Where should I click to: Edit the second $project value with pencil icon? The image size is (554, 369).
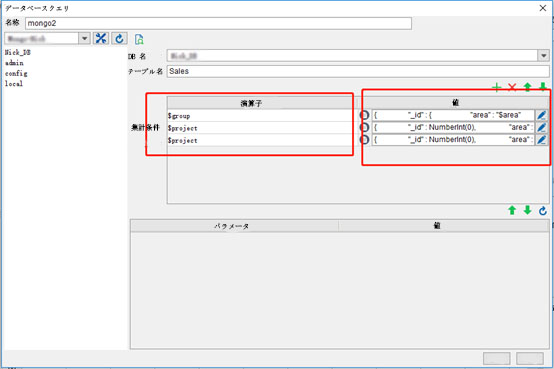click(541, 140)
